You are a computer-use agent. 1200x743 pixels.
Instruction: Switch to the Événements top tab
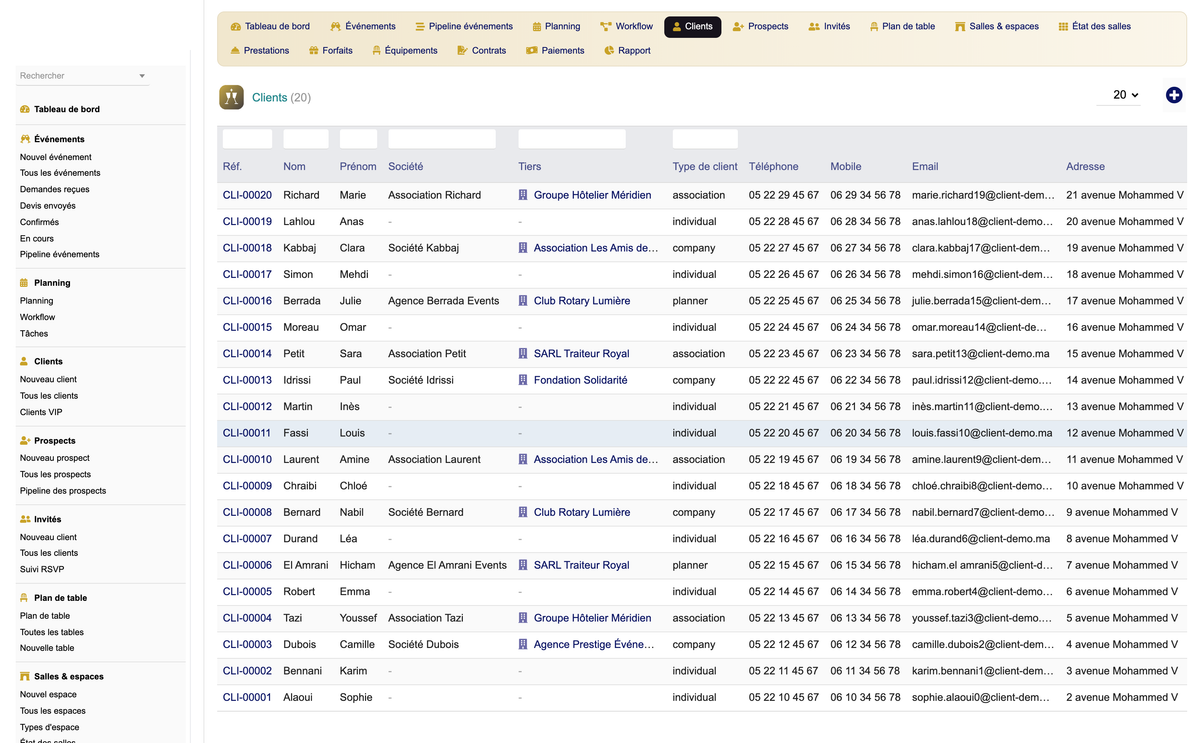[x=363, y=26]
